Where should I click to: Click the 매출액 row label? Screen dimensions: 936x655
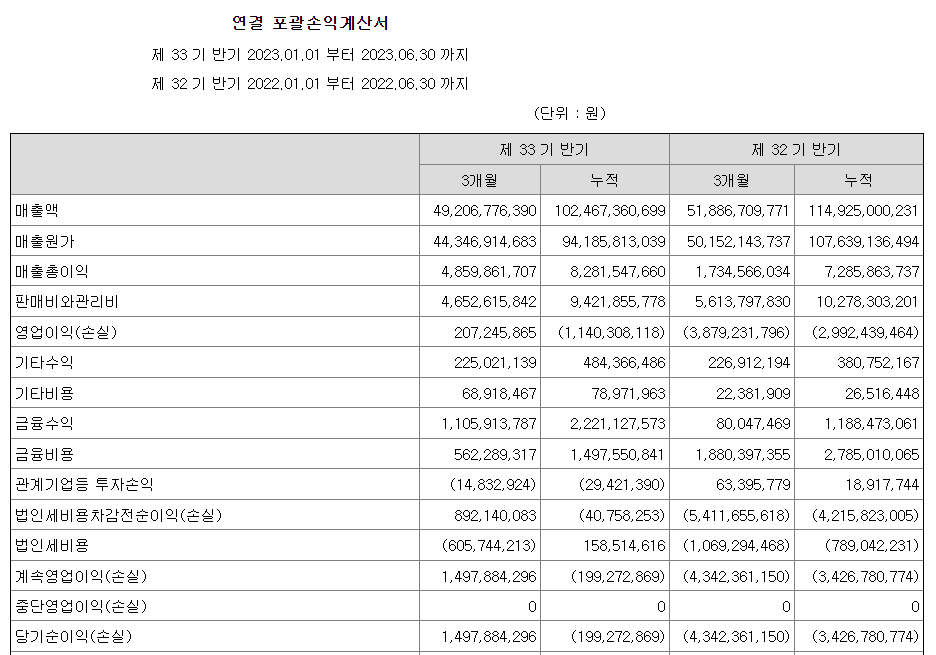point(37,211)
